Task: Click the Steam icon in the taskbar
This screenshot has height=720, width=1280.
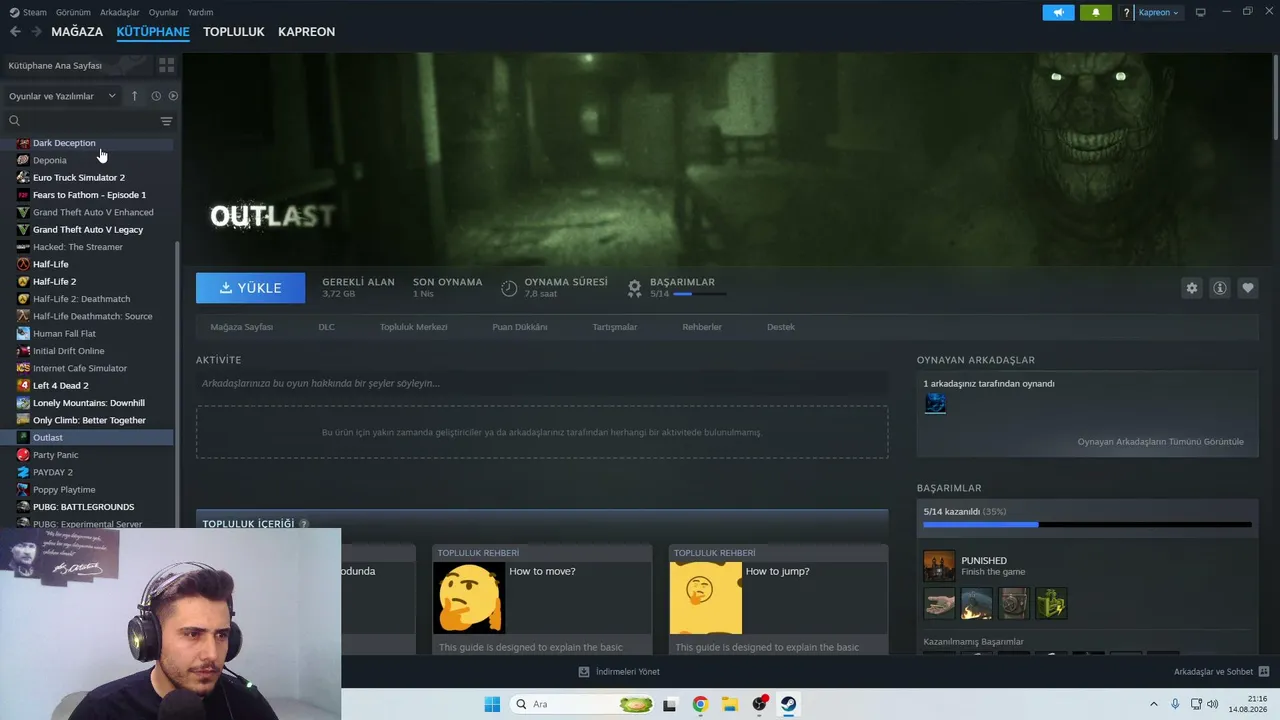Action: pyautogui.click(x=789, y=704)
